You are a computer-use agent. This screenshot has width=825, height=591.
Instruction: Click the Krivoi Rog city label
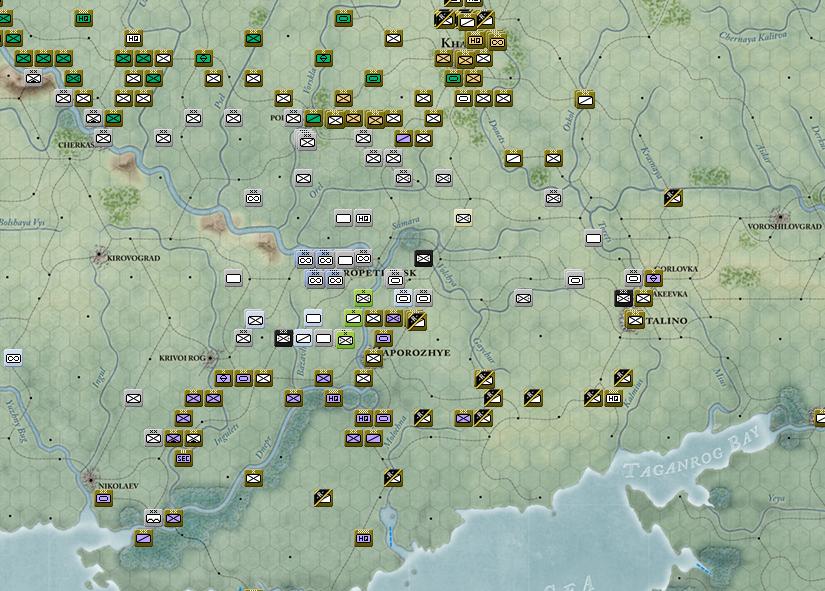click(182, 358)
